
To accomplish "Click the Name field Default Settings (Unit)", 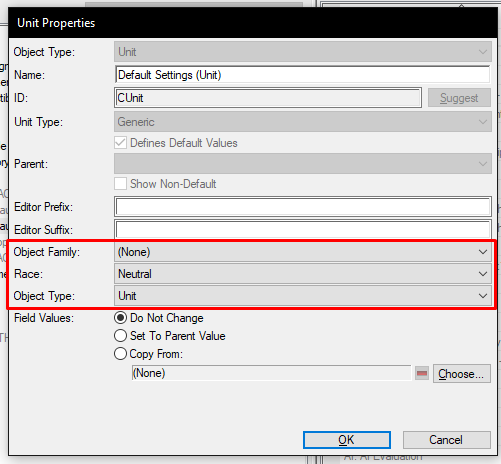I will (303, 75).
